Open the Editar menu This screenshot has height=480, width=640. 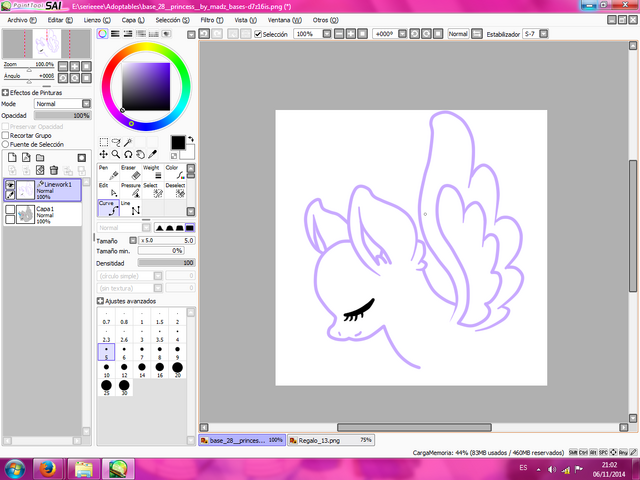[60, 20]
